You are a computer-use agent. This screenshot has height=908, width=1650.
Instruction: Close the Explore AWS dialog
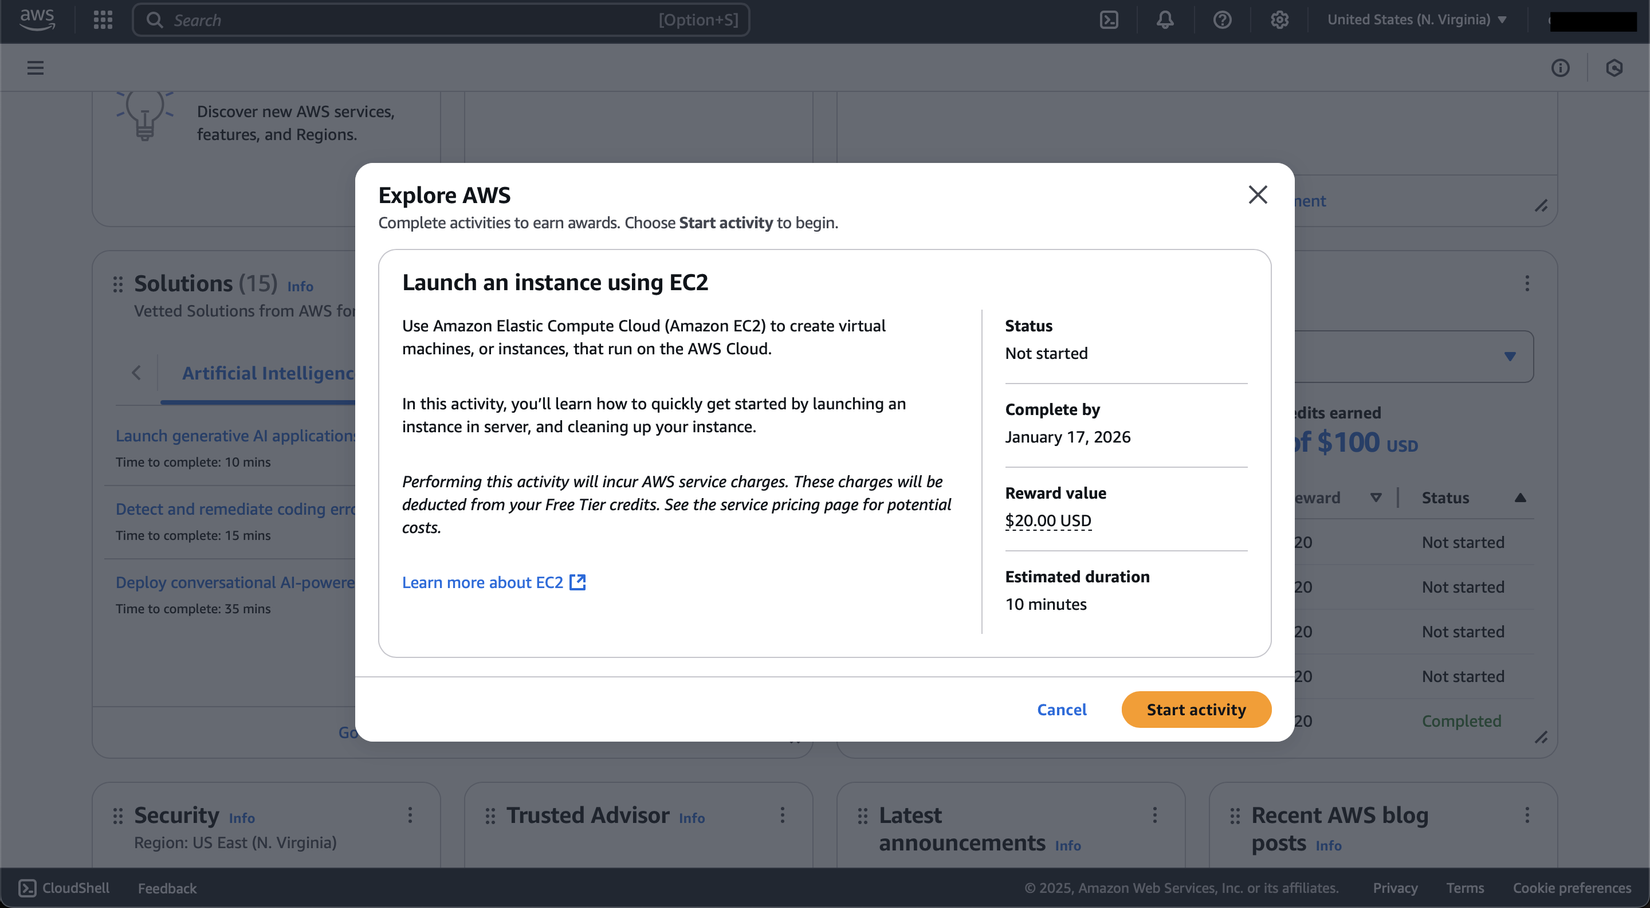point(1257,195)
